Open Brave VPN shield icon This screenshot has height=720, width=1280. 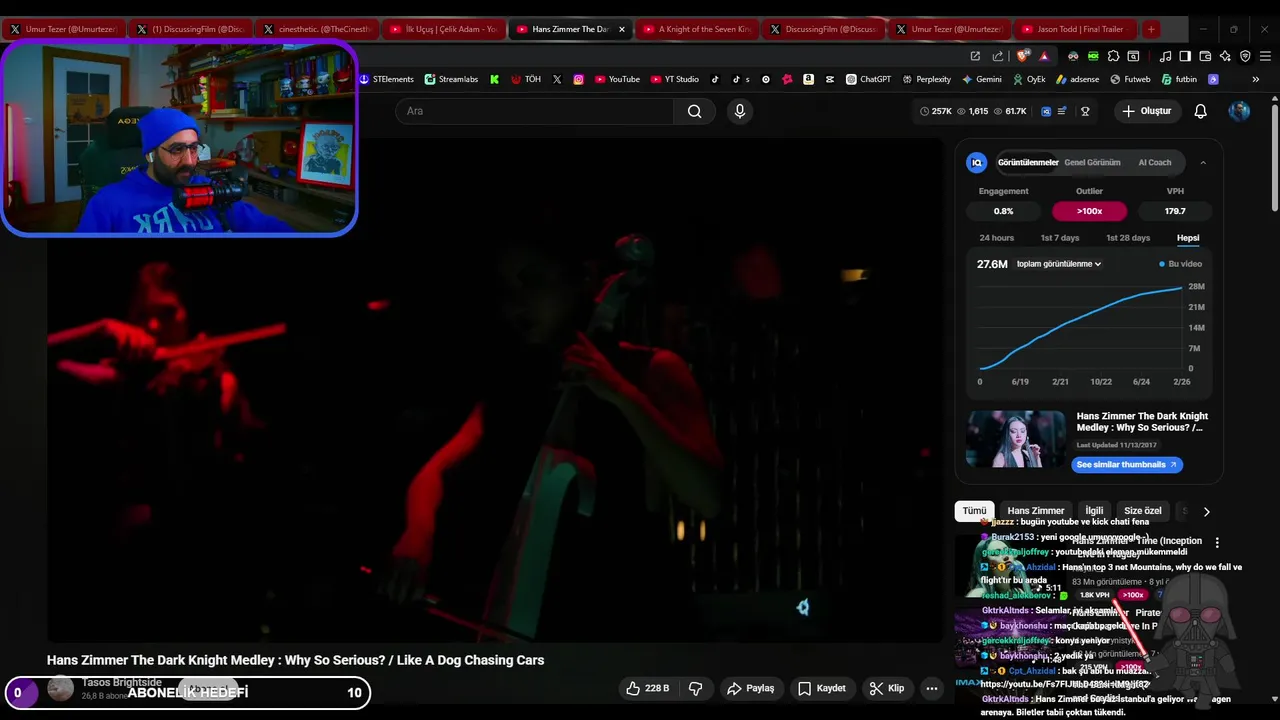pyautogui.click(x=1245, y=56)
